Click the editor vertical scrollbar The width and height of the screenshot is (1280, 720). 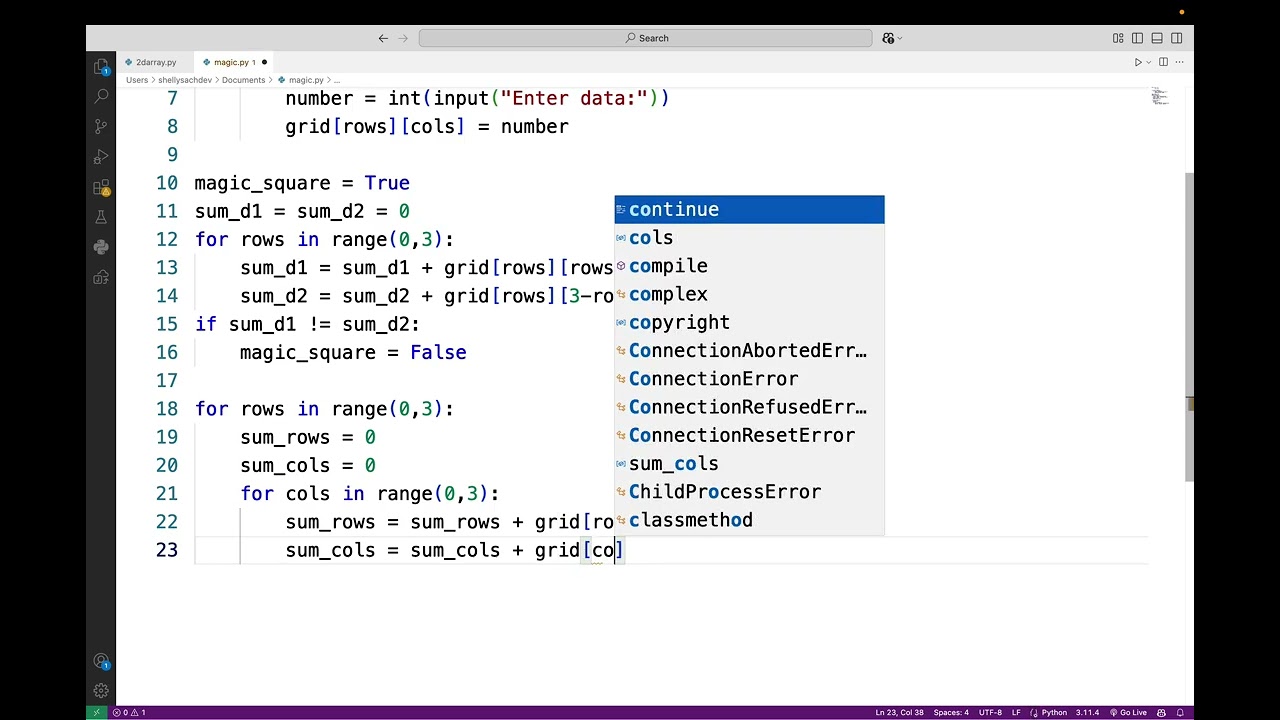point(1189,325)
